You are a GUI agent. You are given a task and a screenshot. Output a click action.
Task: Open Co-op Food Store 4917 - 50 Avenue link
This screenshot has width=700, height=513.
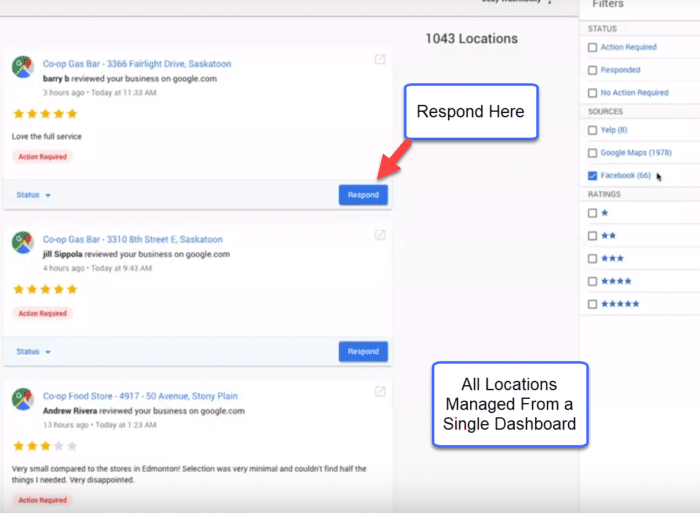point(140,396)
